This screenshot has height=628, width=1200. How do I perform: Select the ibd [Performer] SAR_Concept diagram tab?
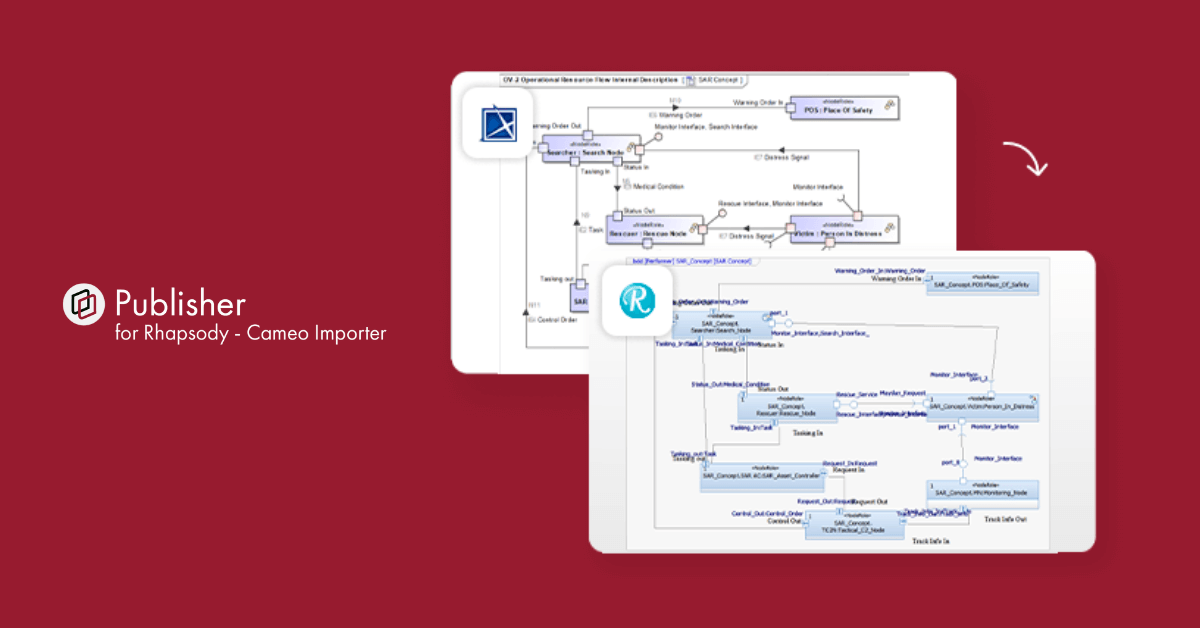691,263
